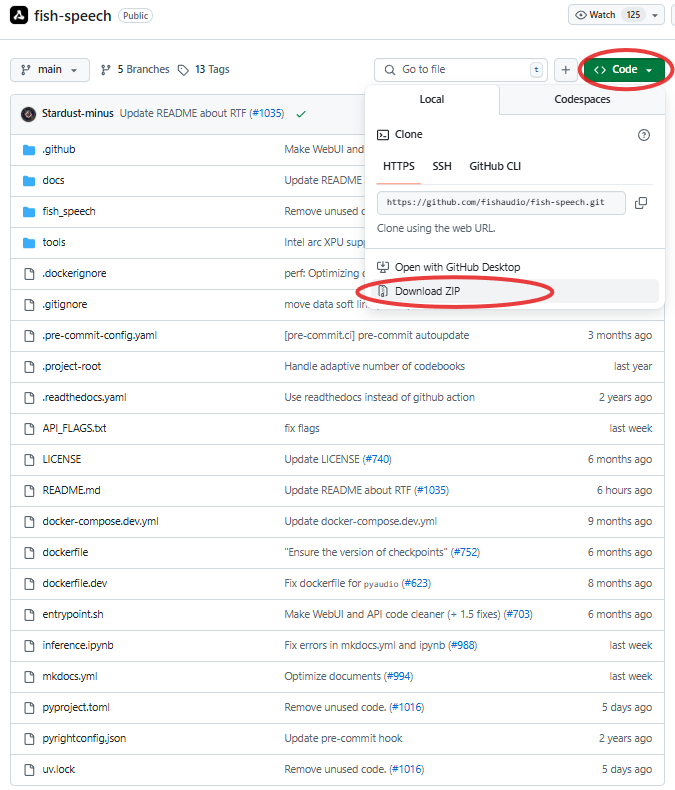Open pull request #994 link
Screen dimensions: 675x790
(x=398, y=677)
